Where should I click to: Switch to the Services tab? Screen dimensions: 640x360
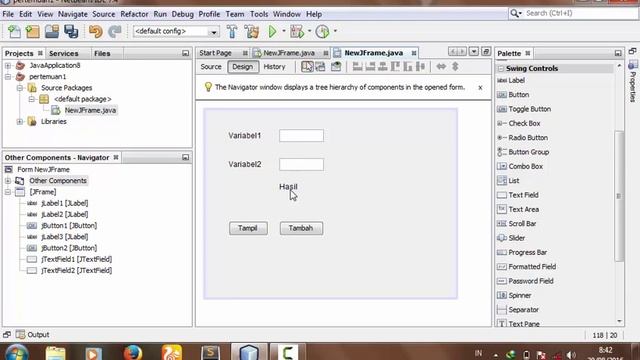point(64,53)
